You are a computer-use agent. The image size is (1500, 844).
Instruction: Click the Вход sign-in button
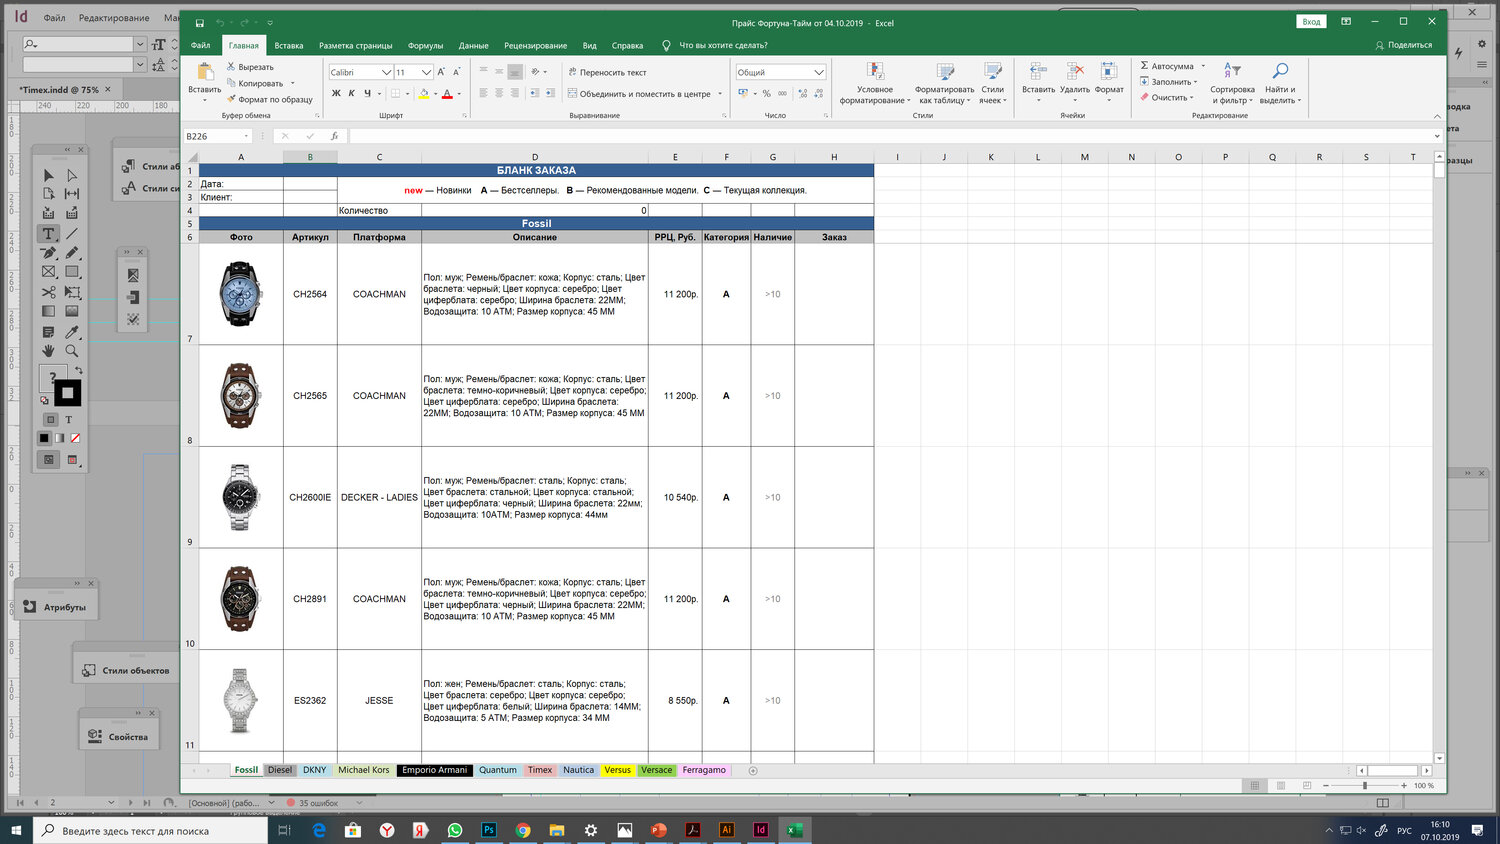1311,22
